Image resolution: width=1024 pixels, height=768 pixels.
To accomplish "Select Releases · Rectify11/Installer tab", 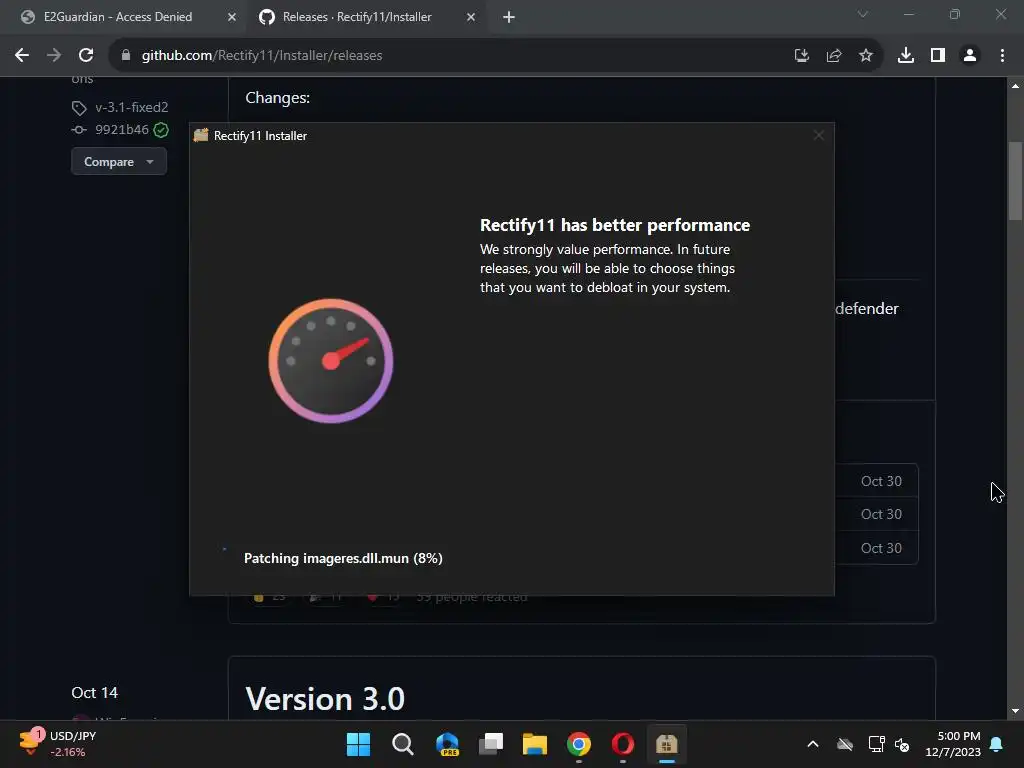I will (x=367, y=17).
